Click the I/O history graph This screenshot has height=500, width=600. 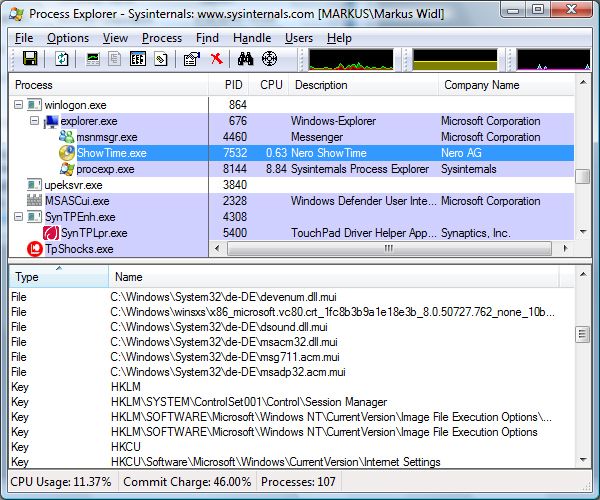point(553,60)
